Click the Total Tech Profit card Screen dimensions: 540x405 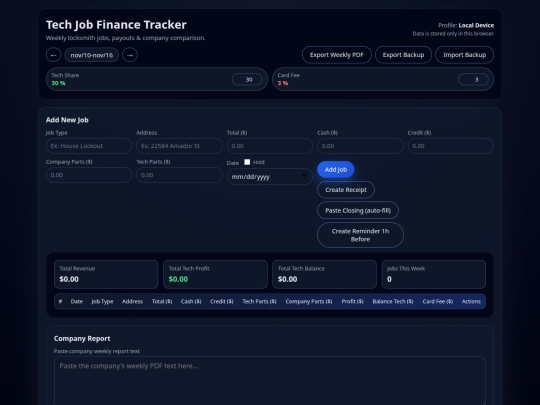215,274
